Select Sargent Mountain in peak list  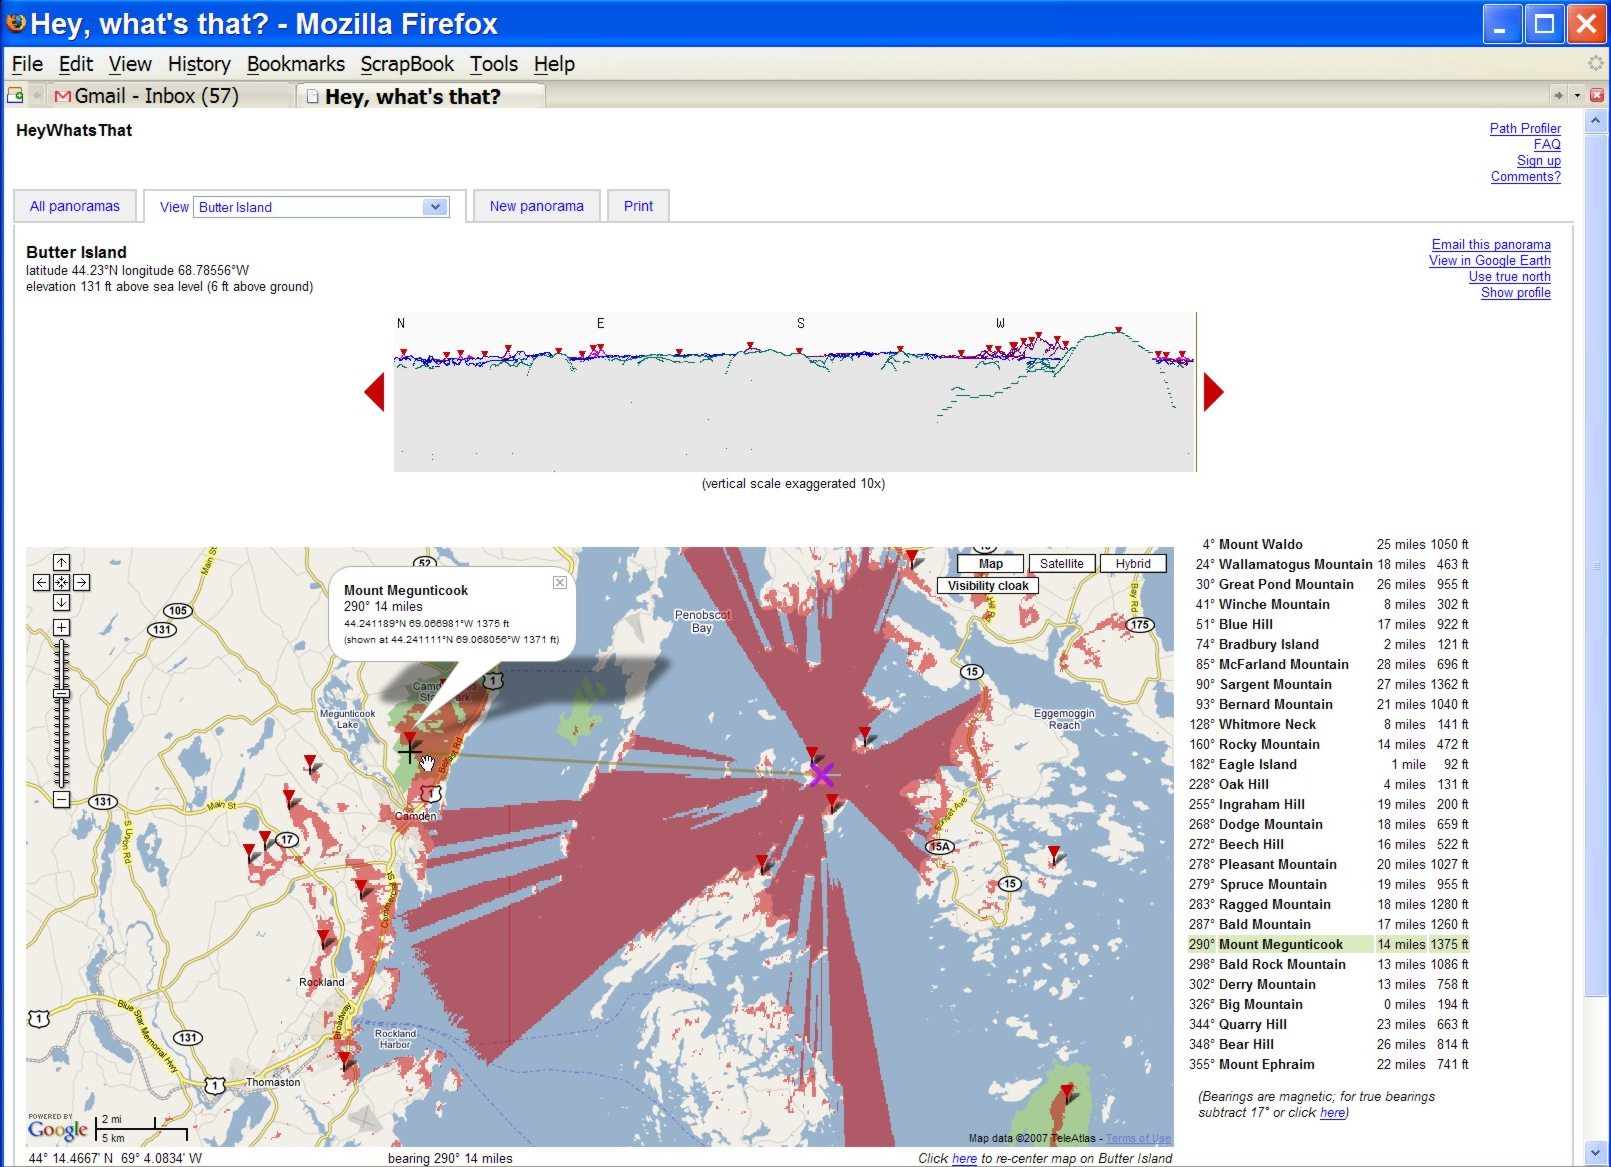point(1327,684)
